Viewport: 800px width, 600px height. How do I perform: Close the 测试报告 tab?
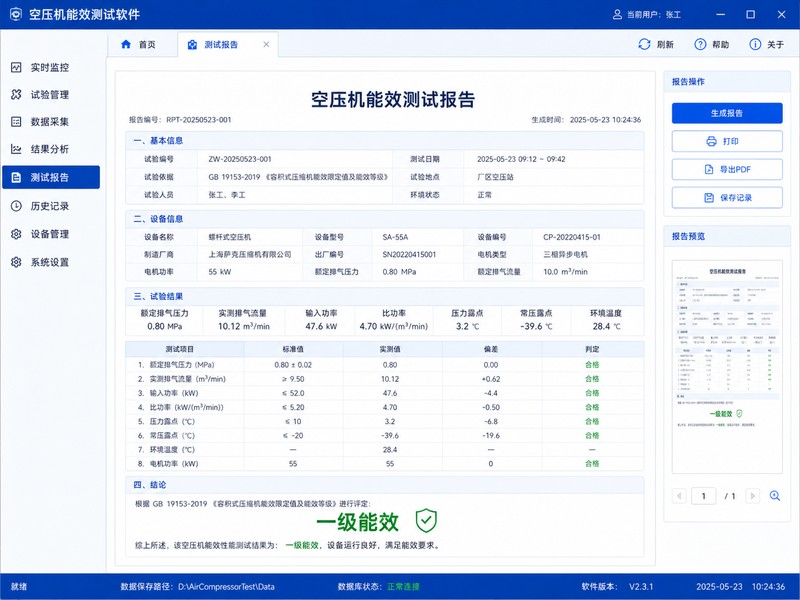(266, 44)
